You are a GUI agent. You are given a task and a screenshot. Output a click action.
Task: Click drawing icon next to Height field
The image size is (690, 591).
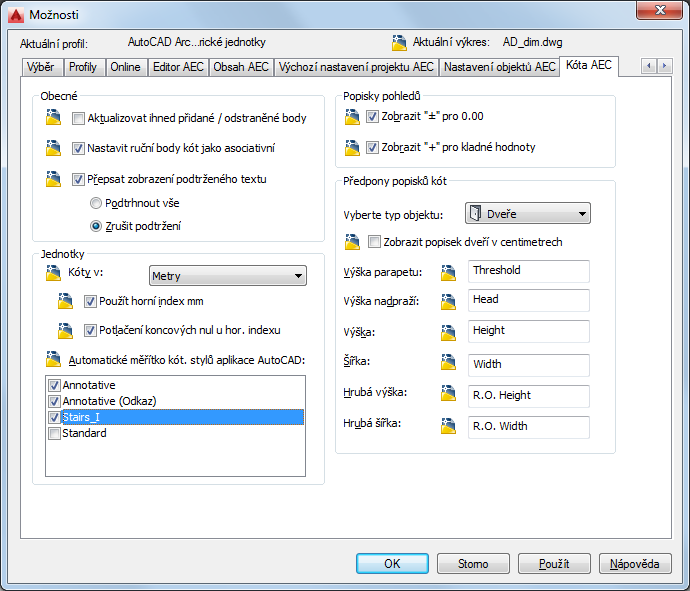(448, 333)
